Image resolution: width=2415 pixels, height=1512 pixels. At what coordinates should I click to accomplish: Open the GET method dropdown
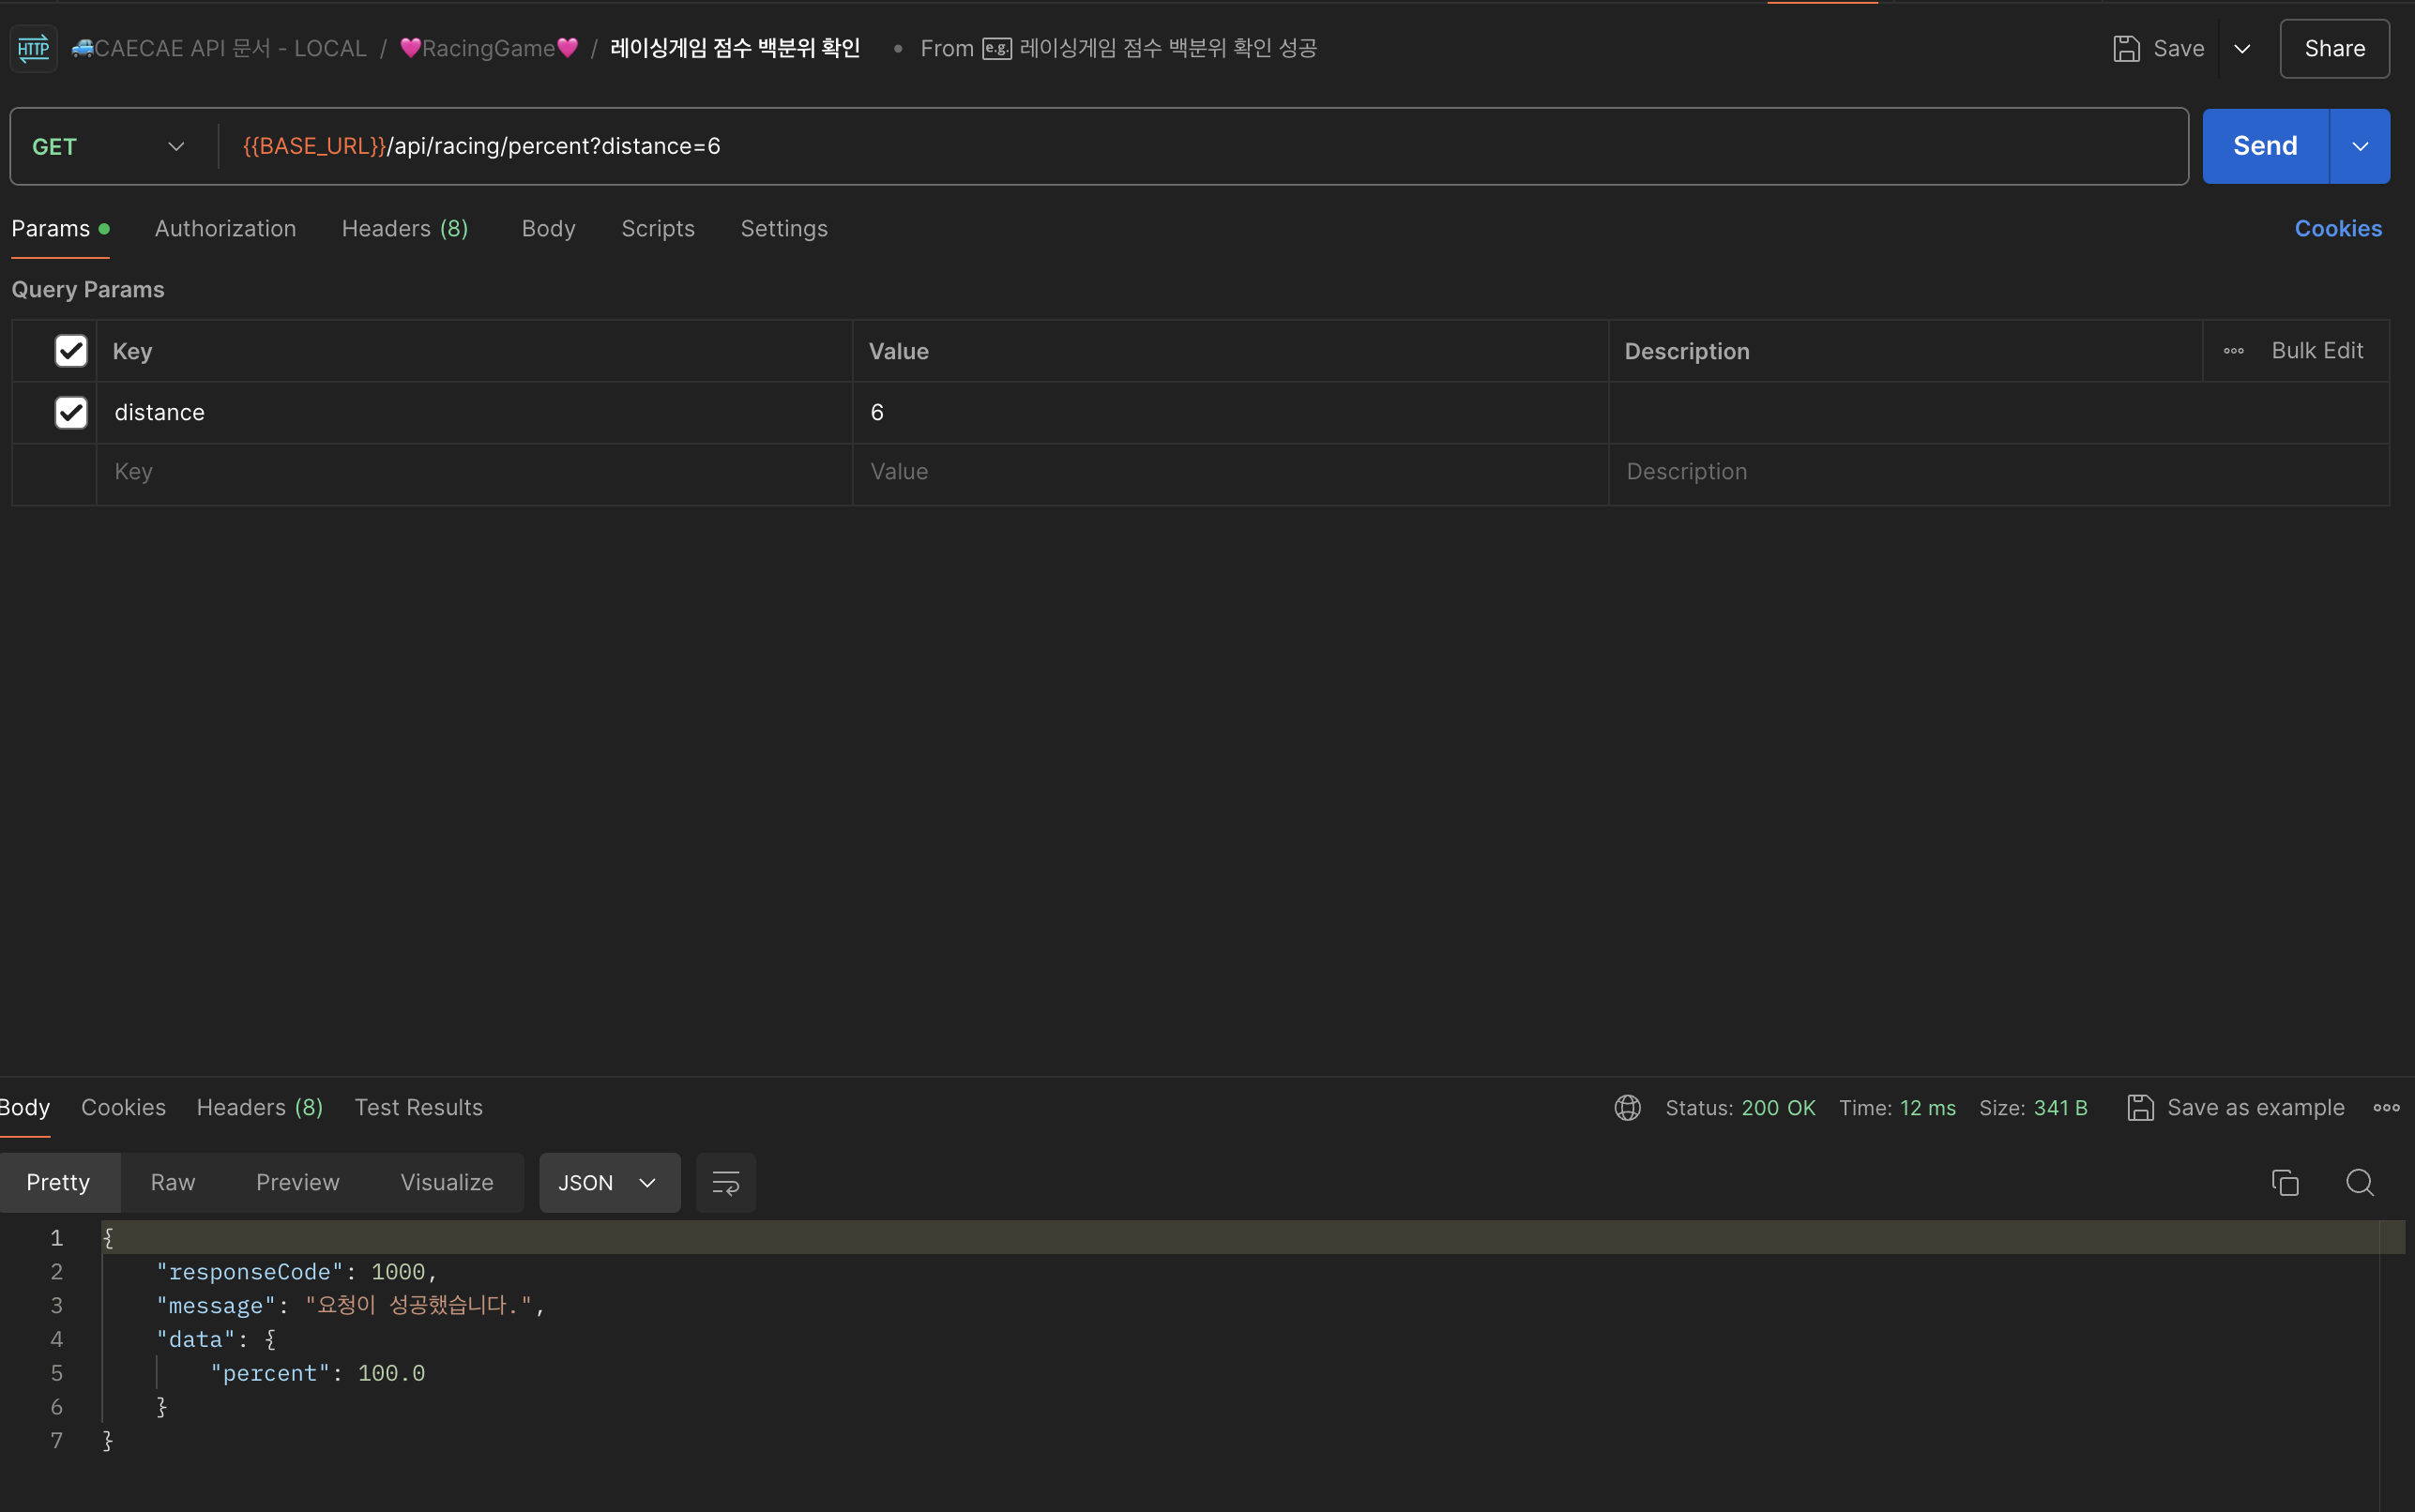pos(108,146)
